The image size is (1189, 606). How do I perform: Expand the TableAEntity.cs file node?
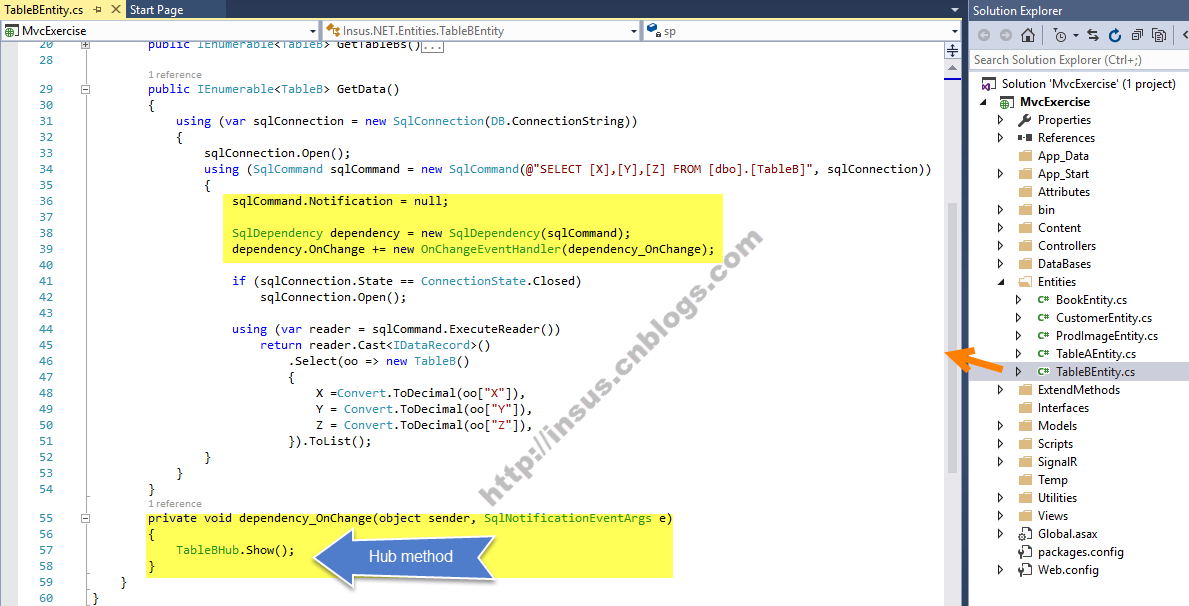click(1019, 354)
